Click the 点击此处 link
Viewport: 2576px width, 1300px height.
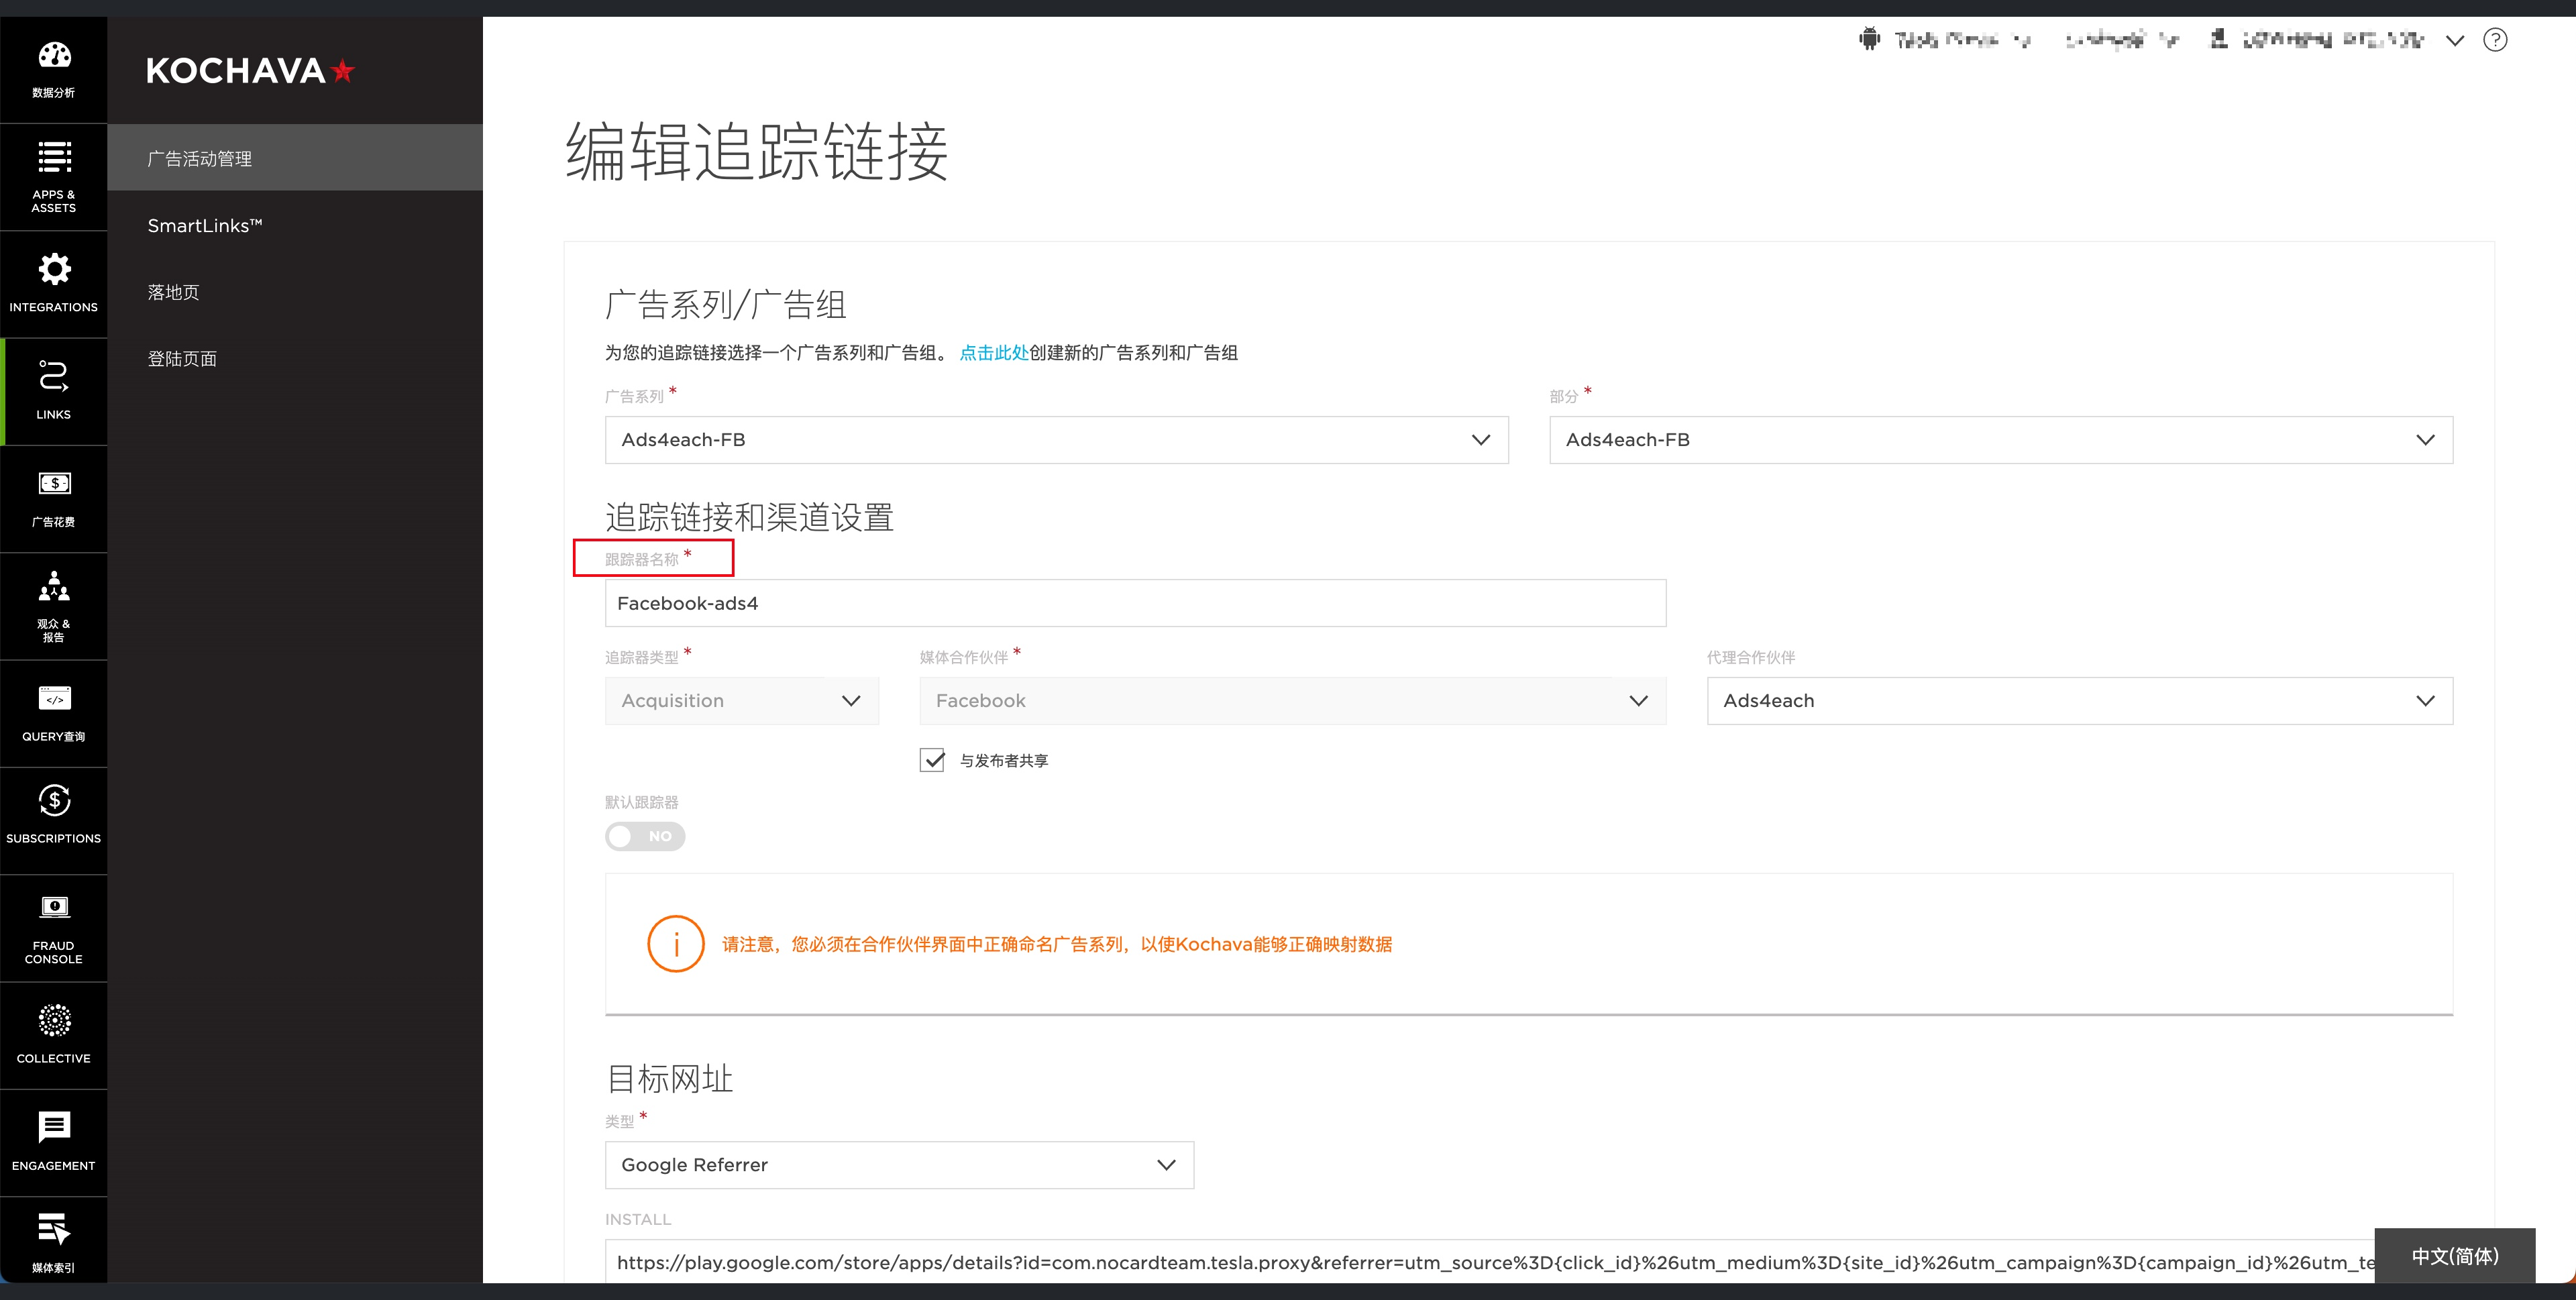994,353
